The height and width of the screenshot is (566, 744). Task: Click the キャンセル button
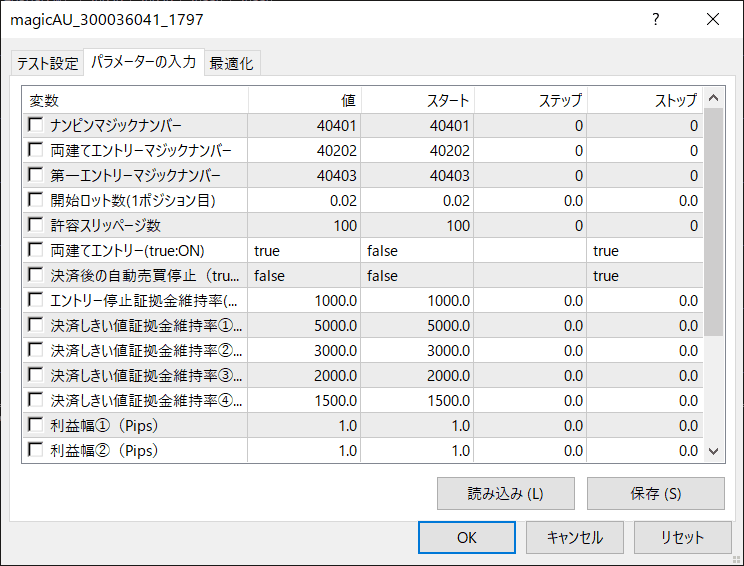tap(574, 537)
